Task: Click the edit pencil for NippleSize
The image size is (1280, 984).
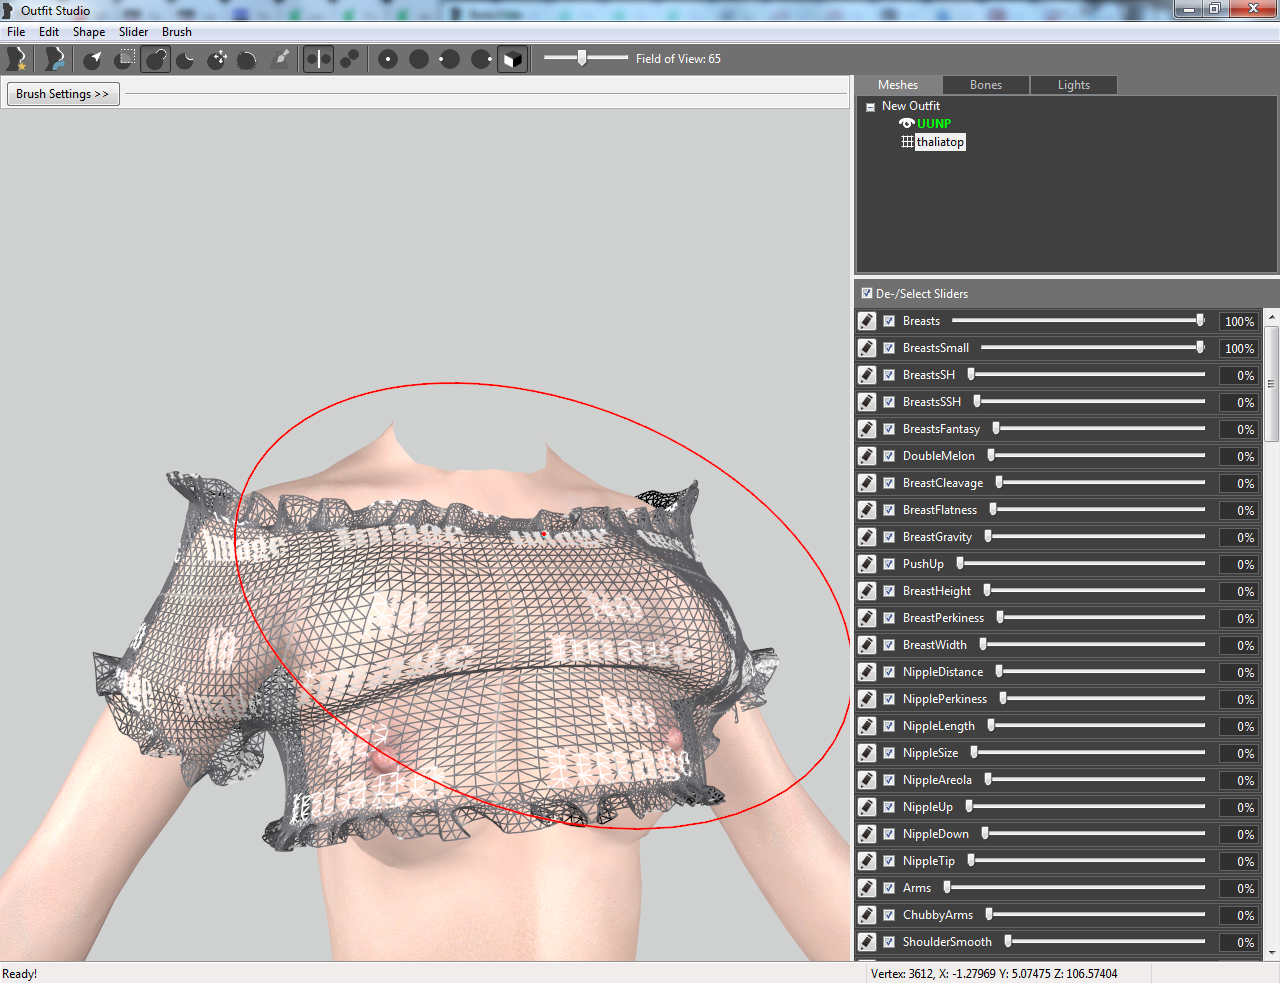Action: (x=867, y=753)
